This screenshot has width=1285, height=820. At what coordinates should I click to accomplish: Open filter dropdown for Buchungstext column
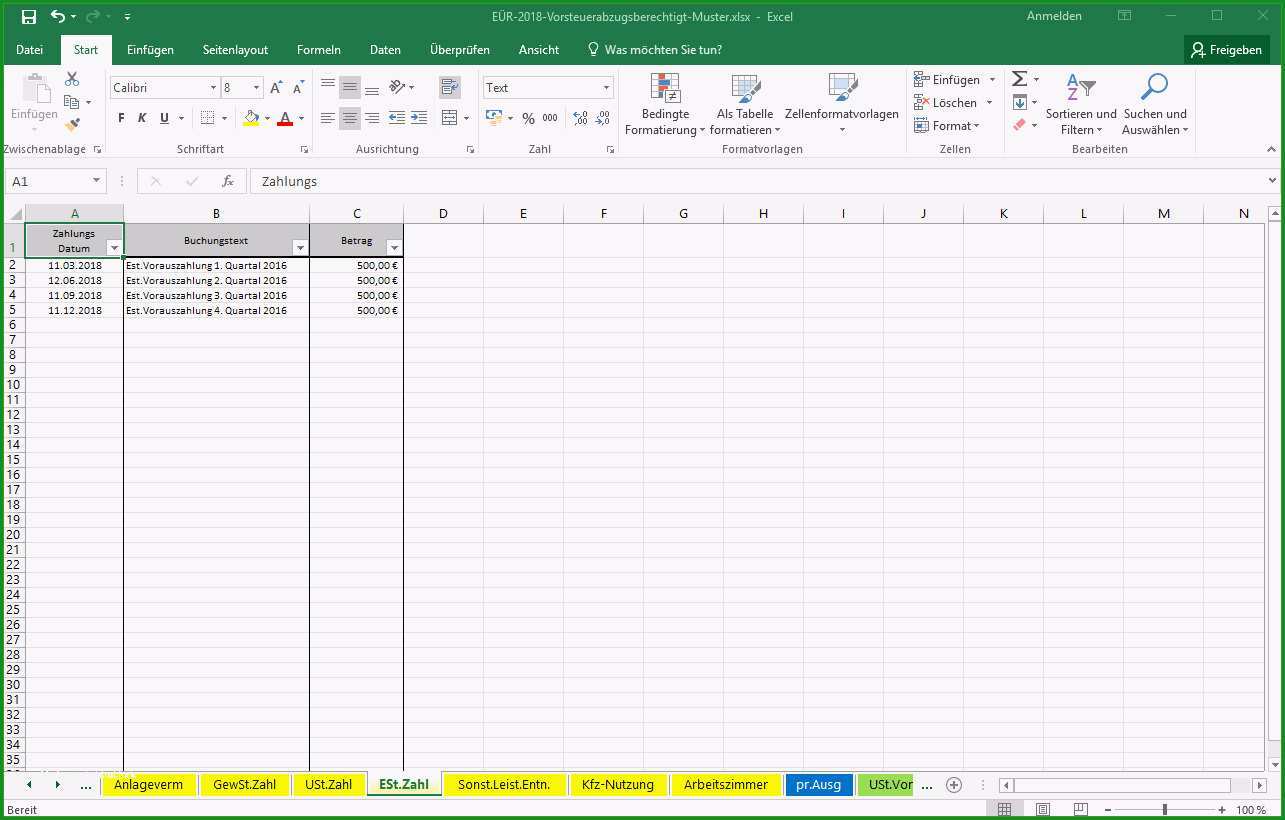pyautogui.click(x=300, y=247)
